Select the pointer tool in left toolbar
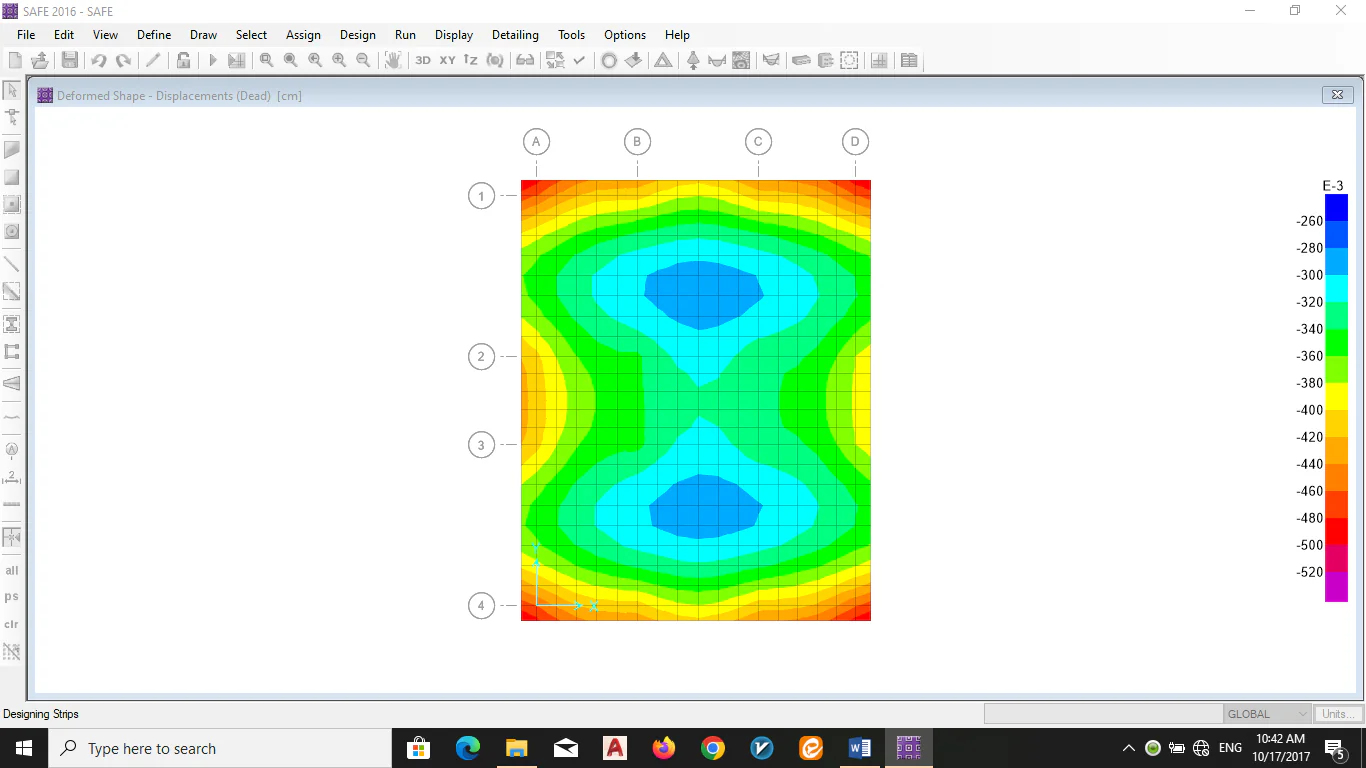The height and width of the screenshot is (768, 1366). point(12,90)
